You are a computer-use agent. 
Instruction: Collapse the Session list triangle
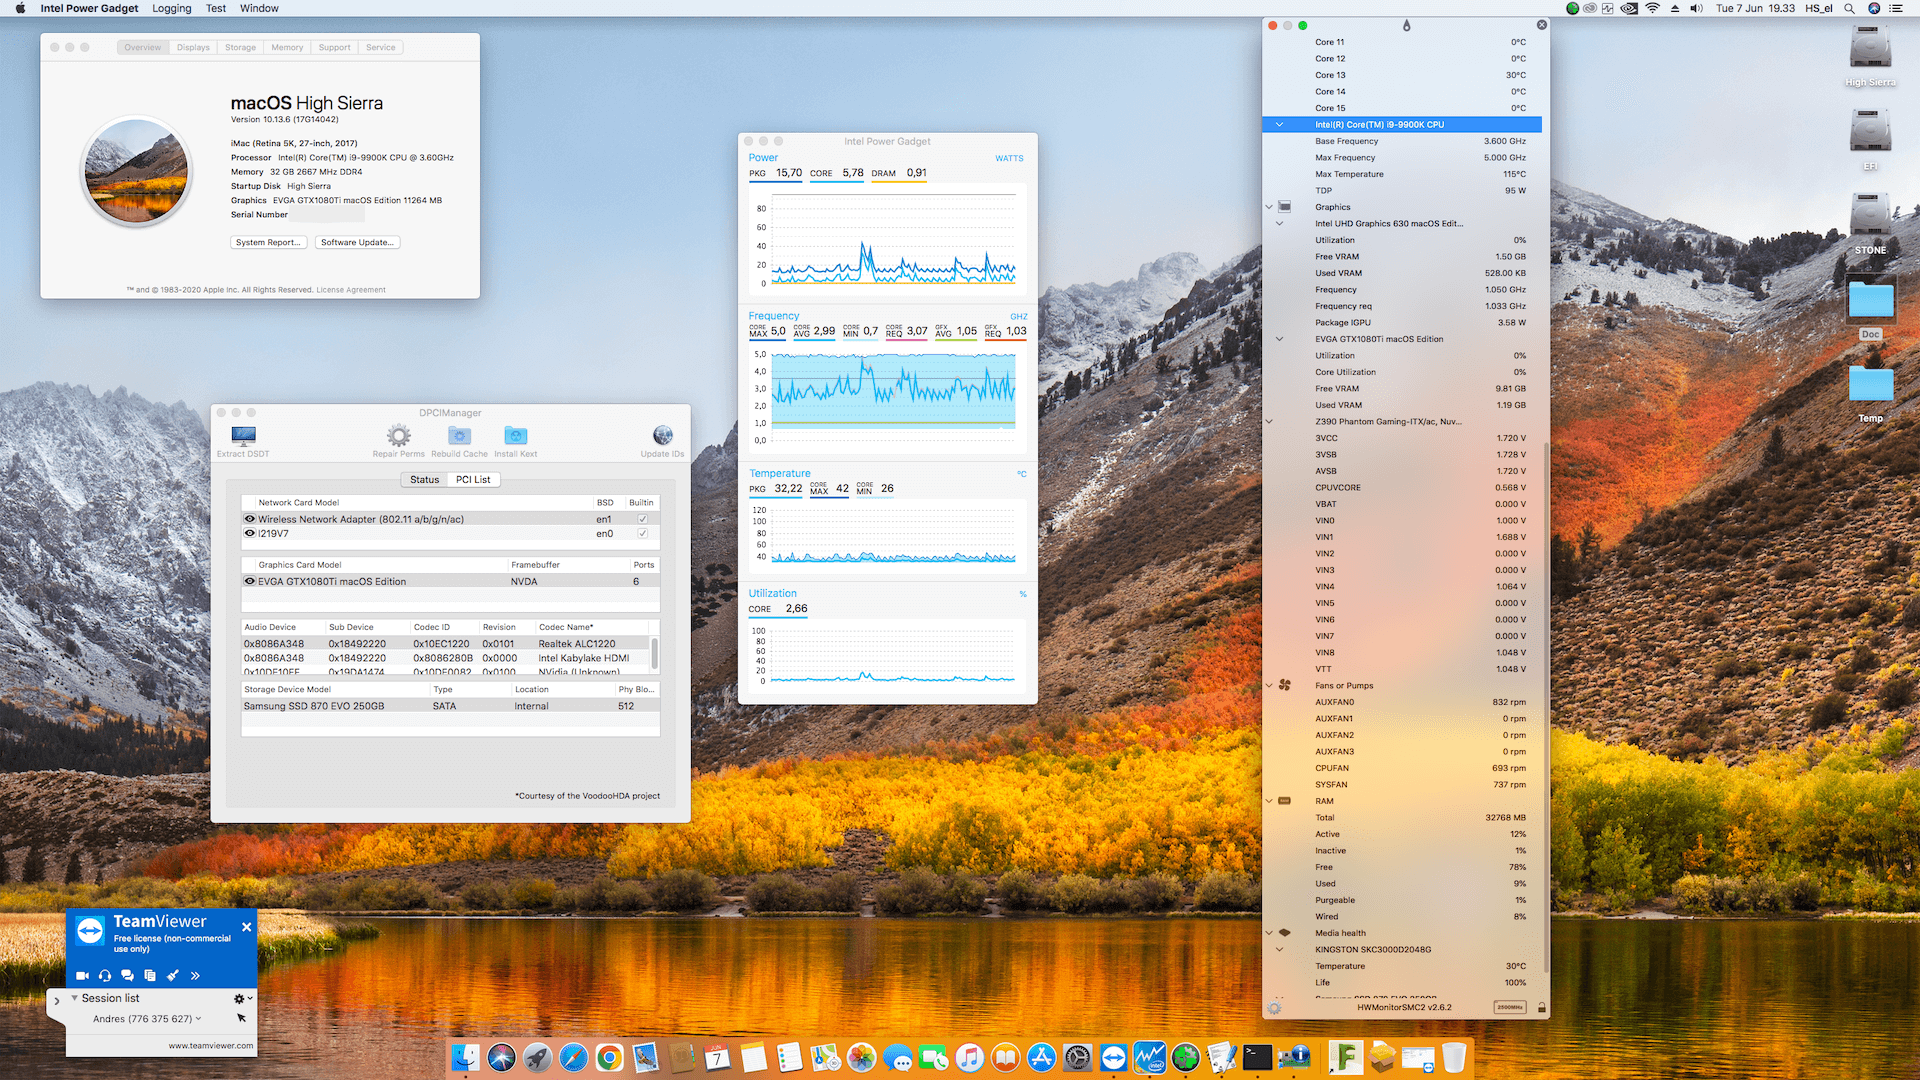coord(74,998)
